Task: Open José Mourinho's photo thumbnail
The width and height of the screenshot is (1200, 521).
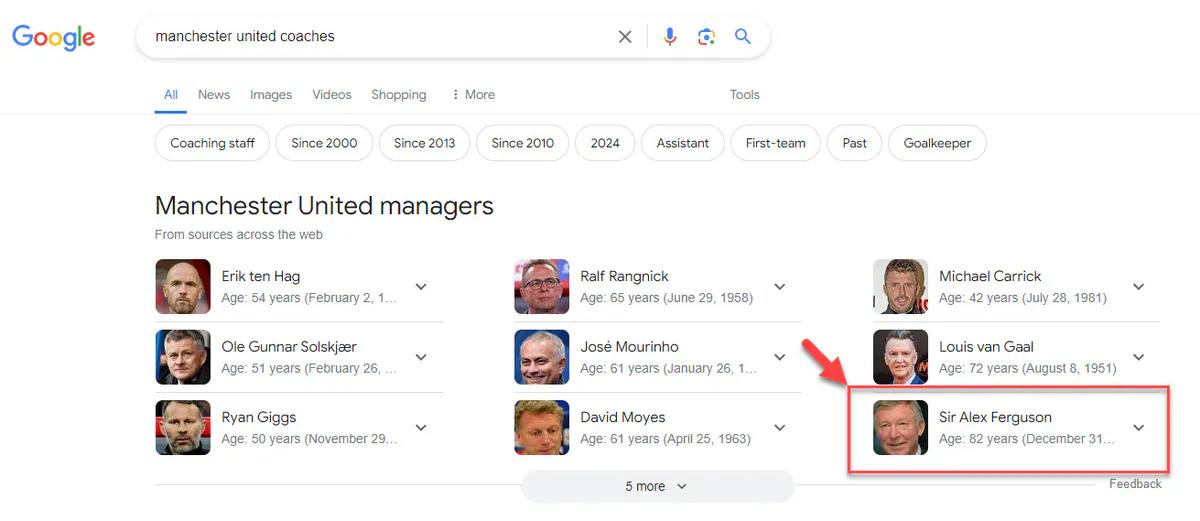Action: (x=542, y=357)
